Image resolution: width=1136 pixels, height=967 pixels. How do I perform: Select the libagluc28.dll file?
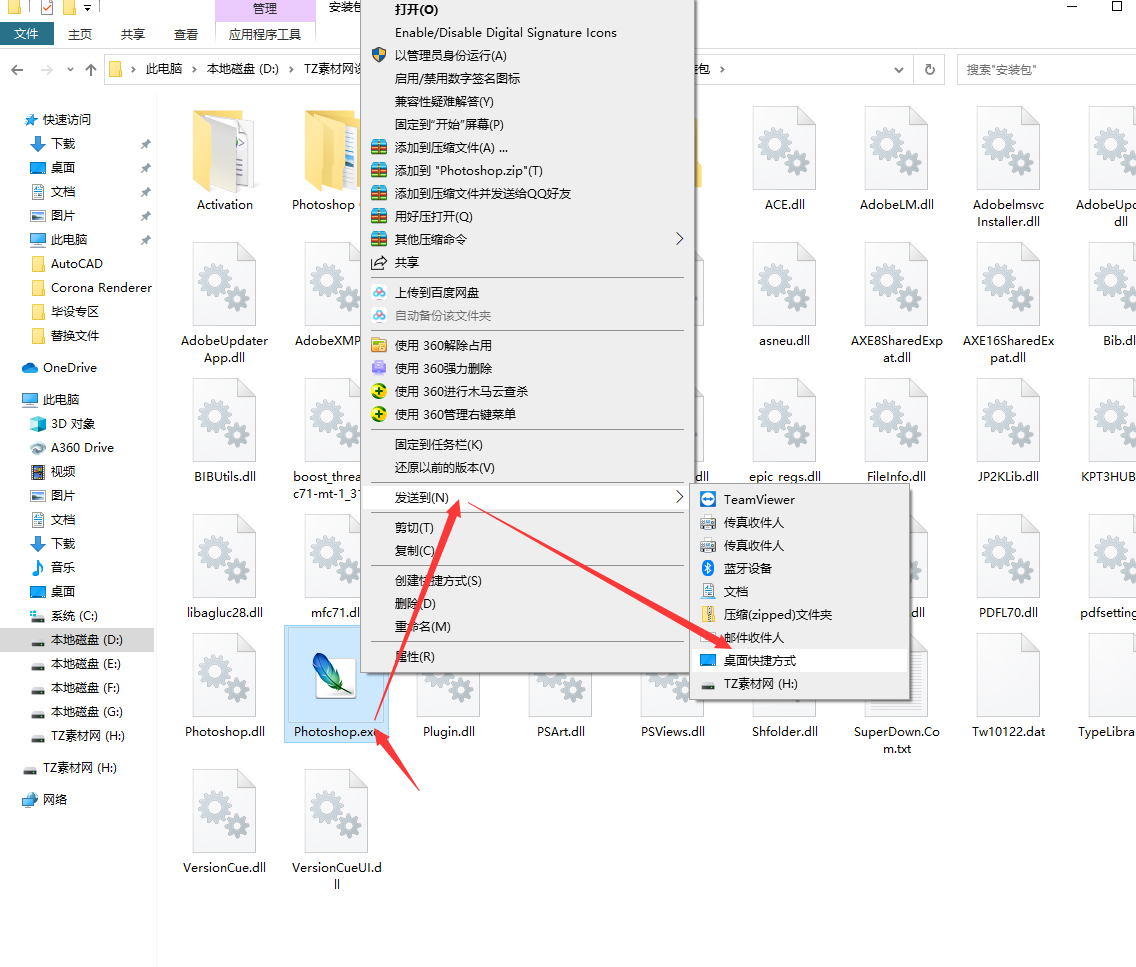pos(225,567)
